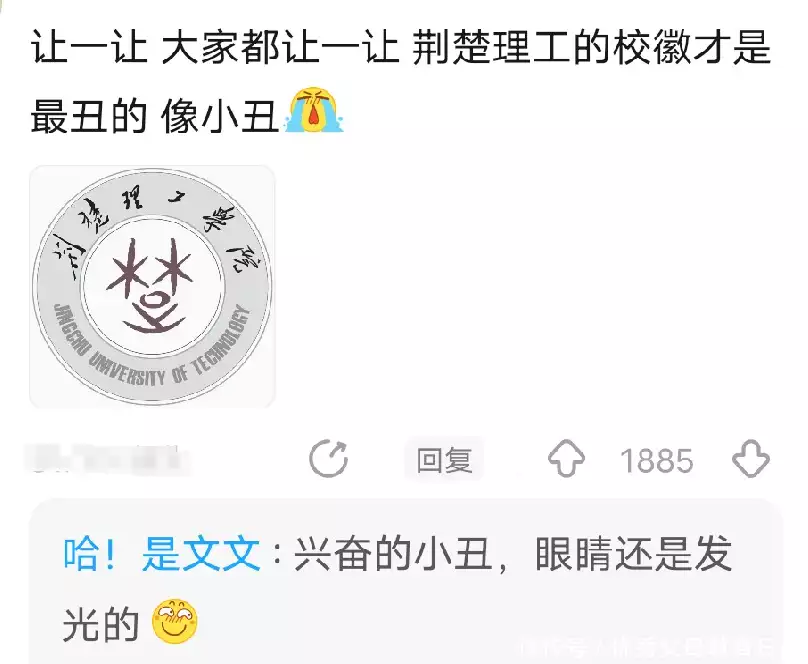Tap the circular share arrow icon

coord(329,458)
